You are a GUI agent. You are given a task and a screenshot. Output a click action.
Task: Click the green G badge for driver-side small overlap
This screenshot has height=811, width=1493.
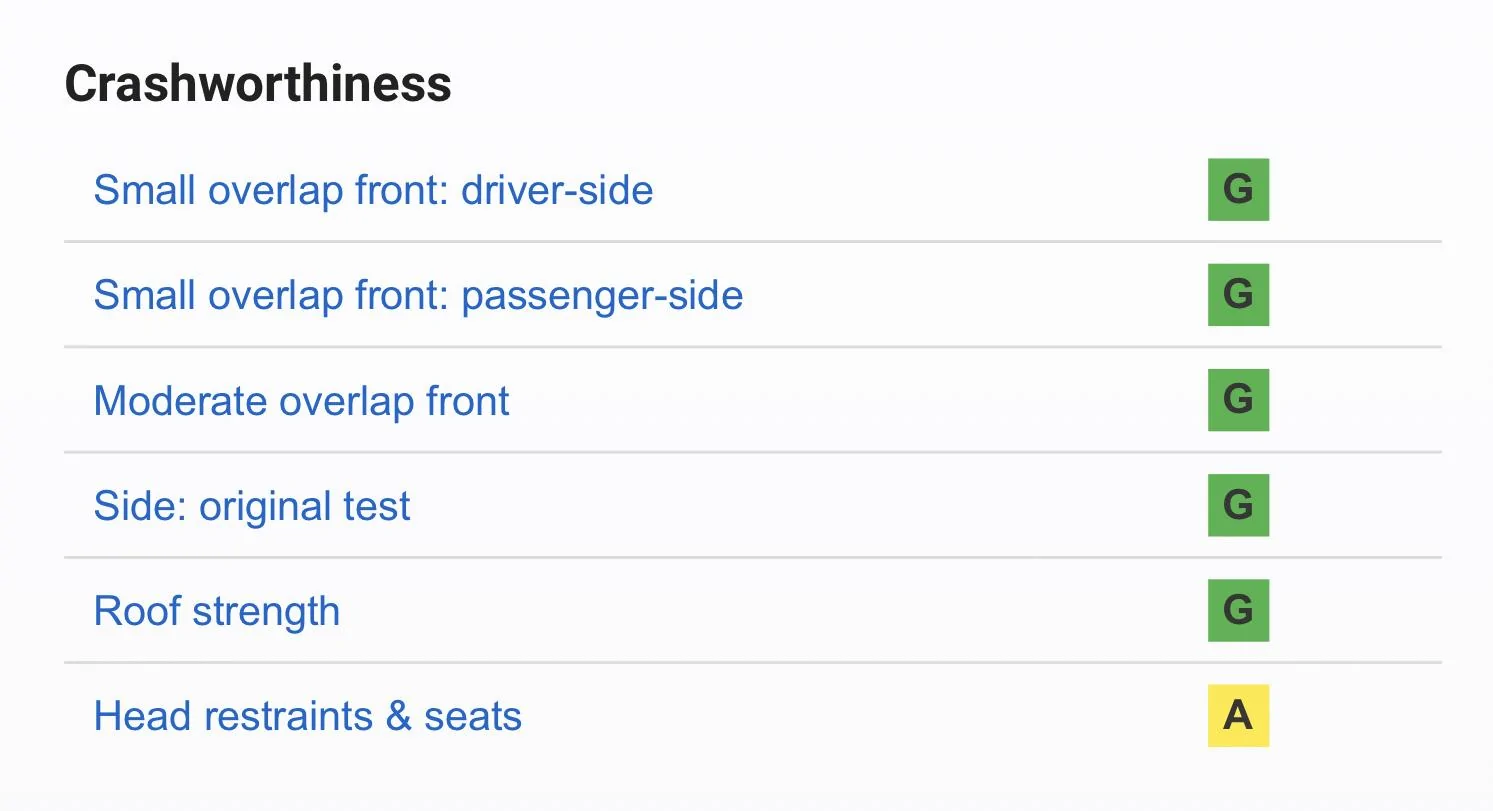tap(1238, 189)
